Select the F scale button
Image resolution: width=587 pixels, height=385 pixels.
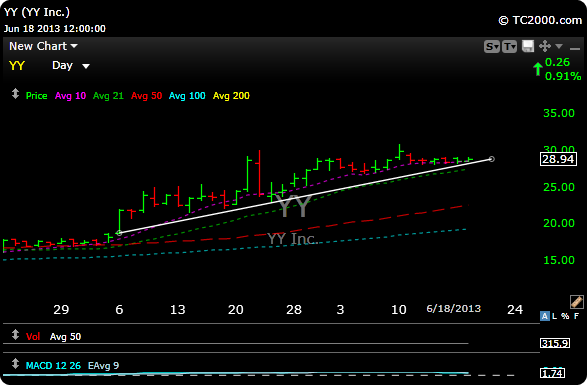point(577,316)
